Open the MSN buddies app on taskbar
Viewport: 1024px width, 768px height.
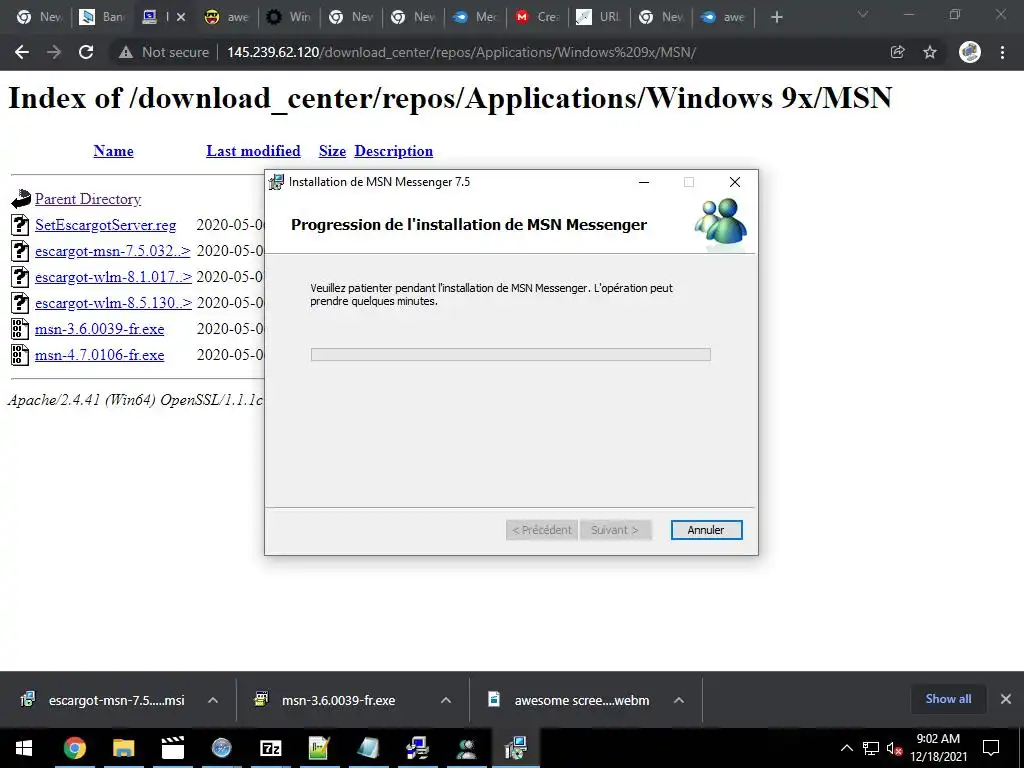tap(466, 748)
